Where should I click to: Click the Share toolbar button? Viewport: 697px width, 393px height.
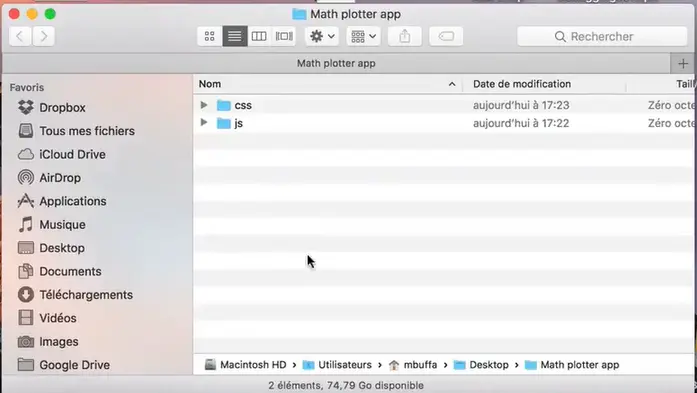(405, 36)
